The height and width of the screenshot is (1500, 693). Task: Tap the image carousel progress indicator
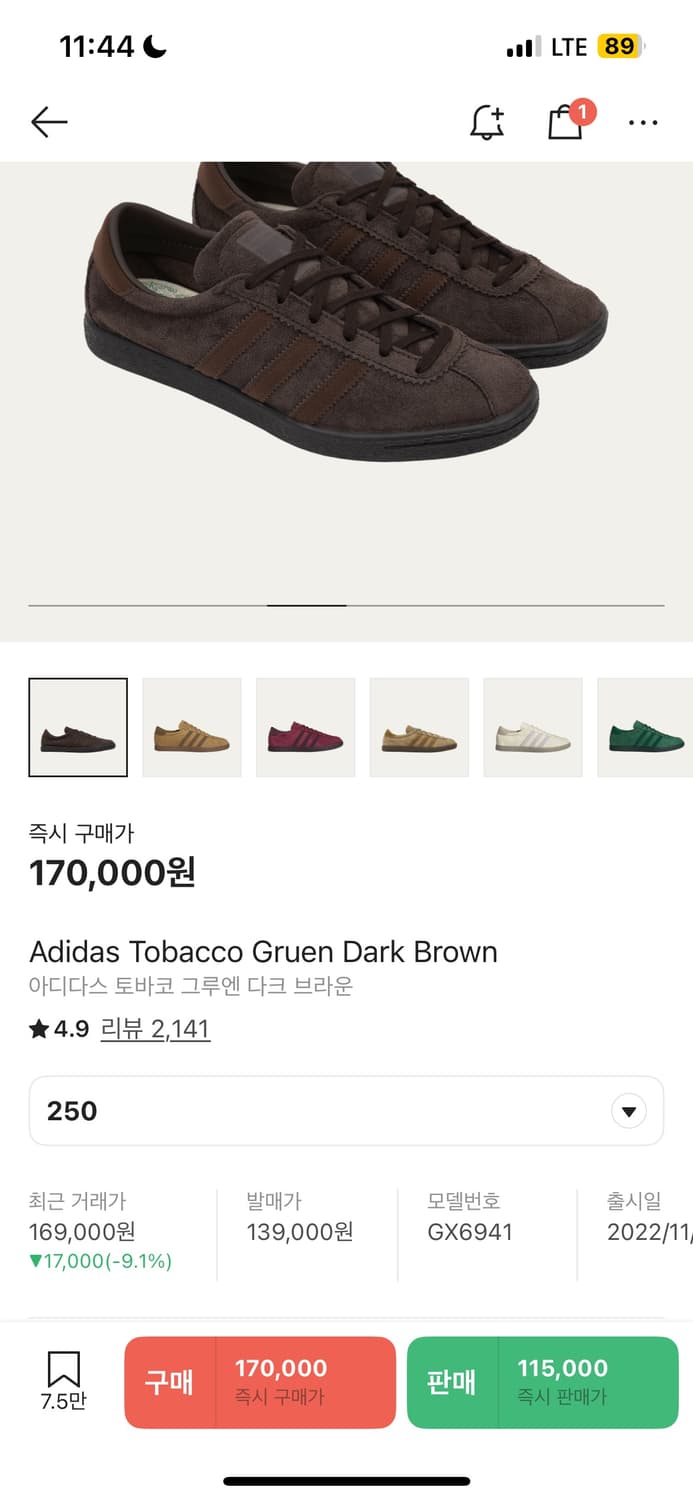click(346, 605)
